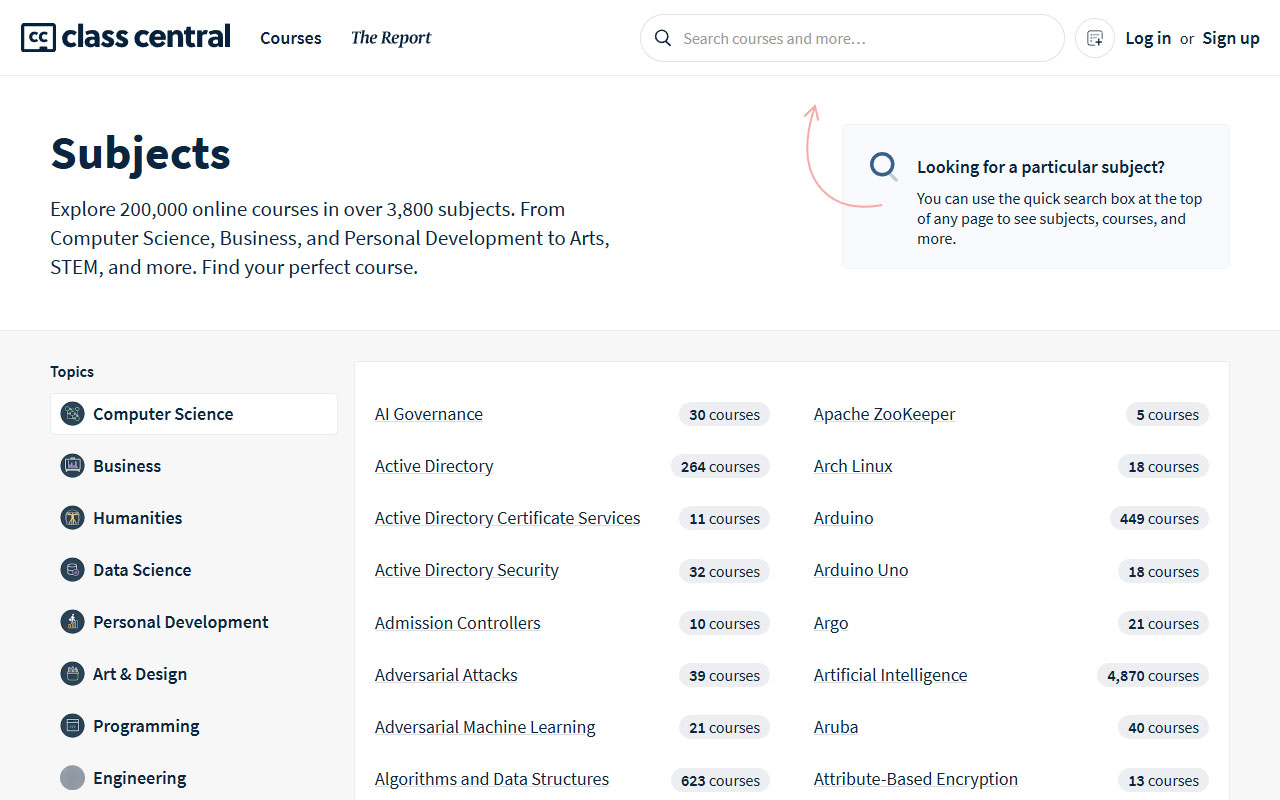Screen dimensions: 1280x800
Task: Open Active Directory Certificate Services
Action: [x=508, y=518]
